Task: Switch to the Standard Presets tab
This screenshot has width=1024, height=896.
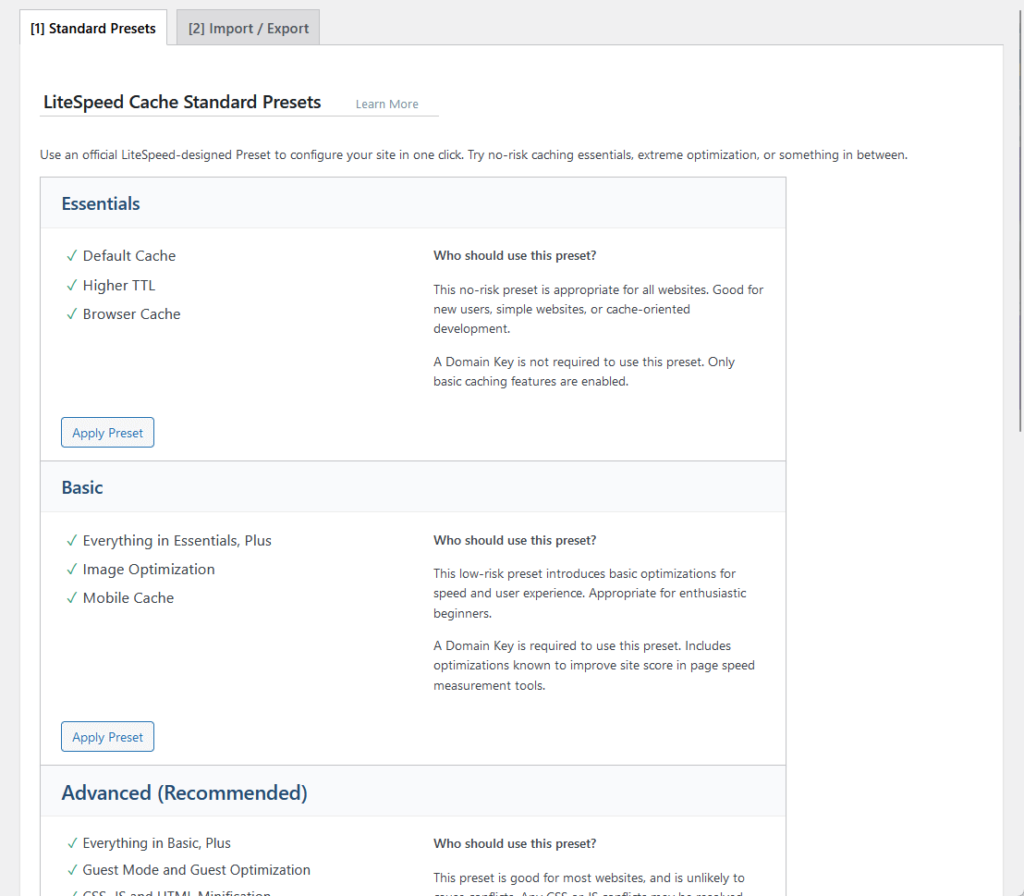Action: (x=93, y=28)
